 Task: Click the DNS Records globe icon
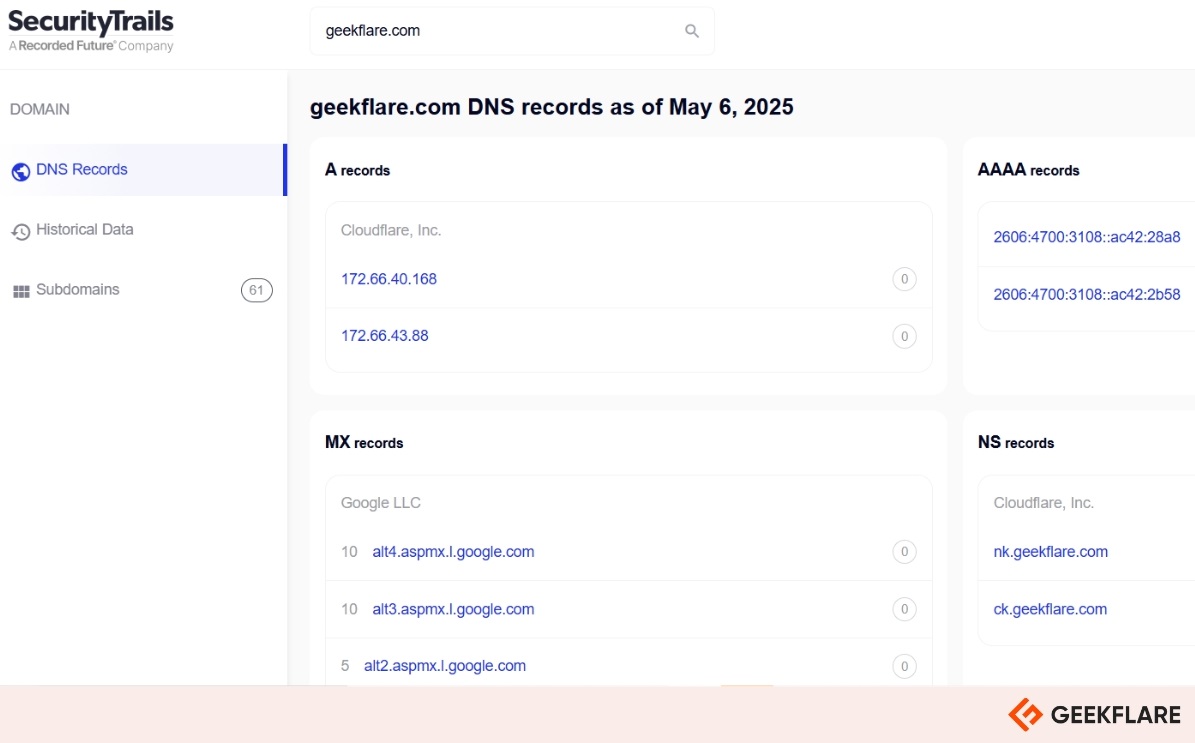coord(21,171)
